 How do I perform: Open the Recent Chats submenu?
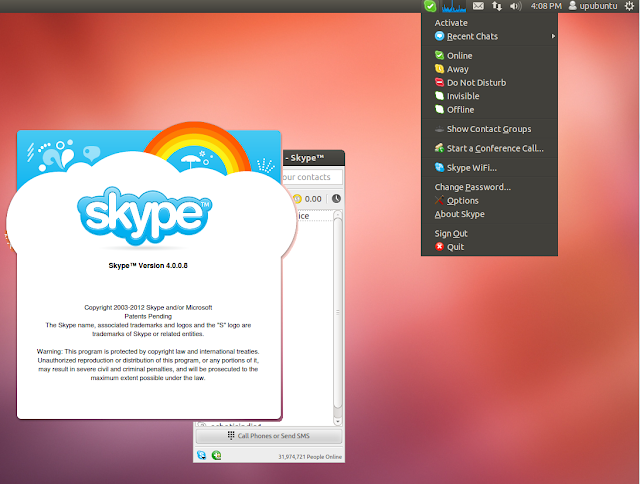489,36
